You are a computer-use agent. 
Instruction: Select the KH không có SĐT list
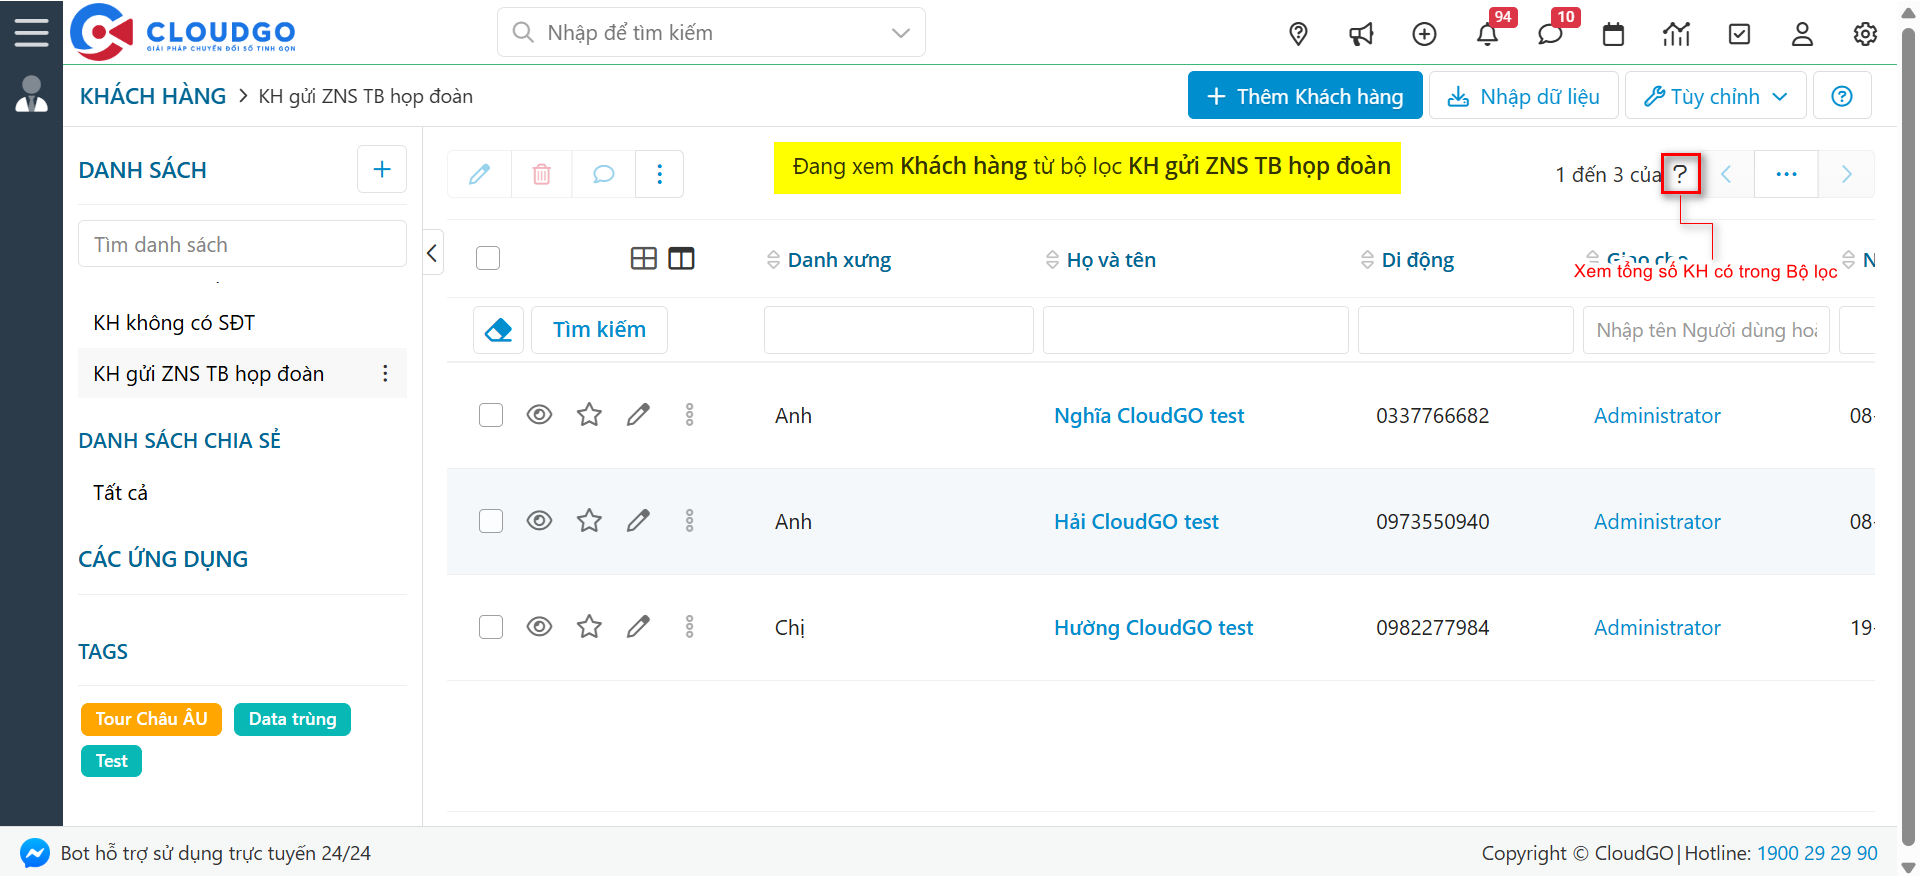coord(174,323)
